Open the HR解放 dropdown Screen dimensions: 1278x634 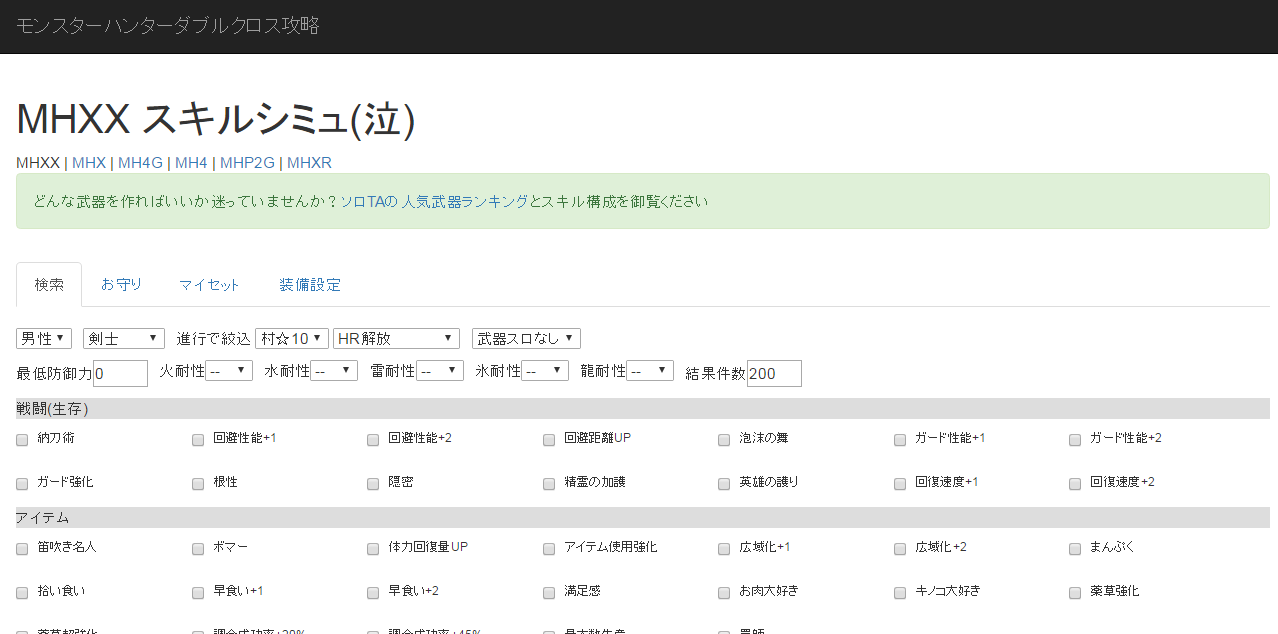pyautogui.click(x=396, y=339)
